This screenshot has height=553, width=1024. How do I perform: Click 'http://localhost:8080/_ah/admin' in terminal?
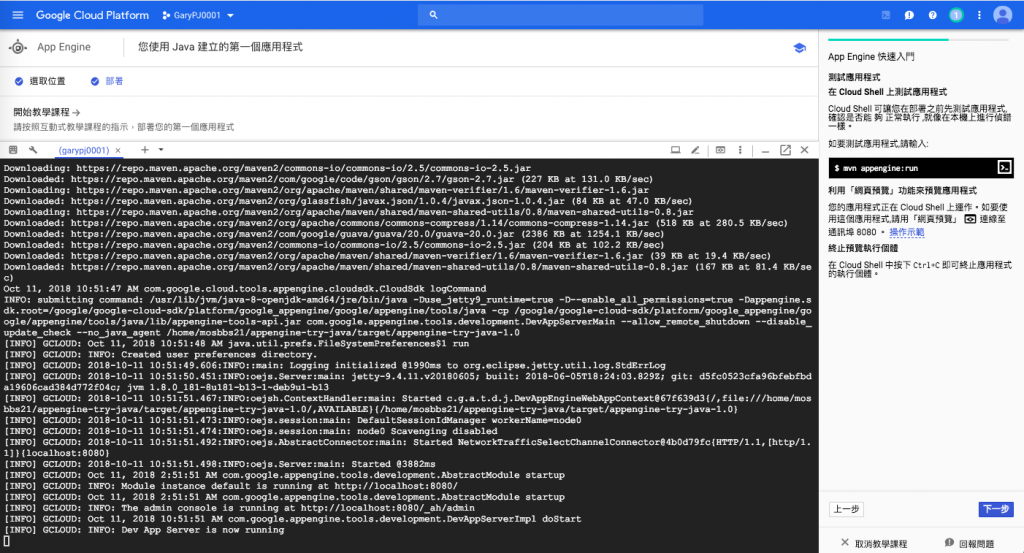(388, 508)
